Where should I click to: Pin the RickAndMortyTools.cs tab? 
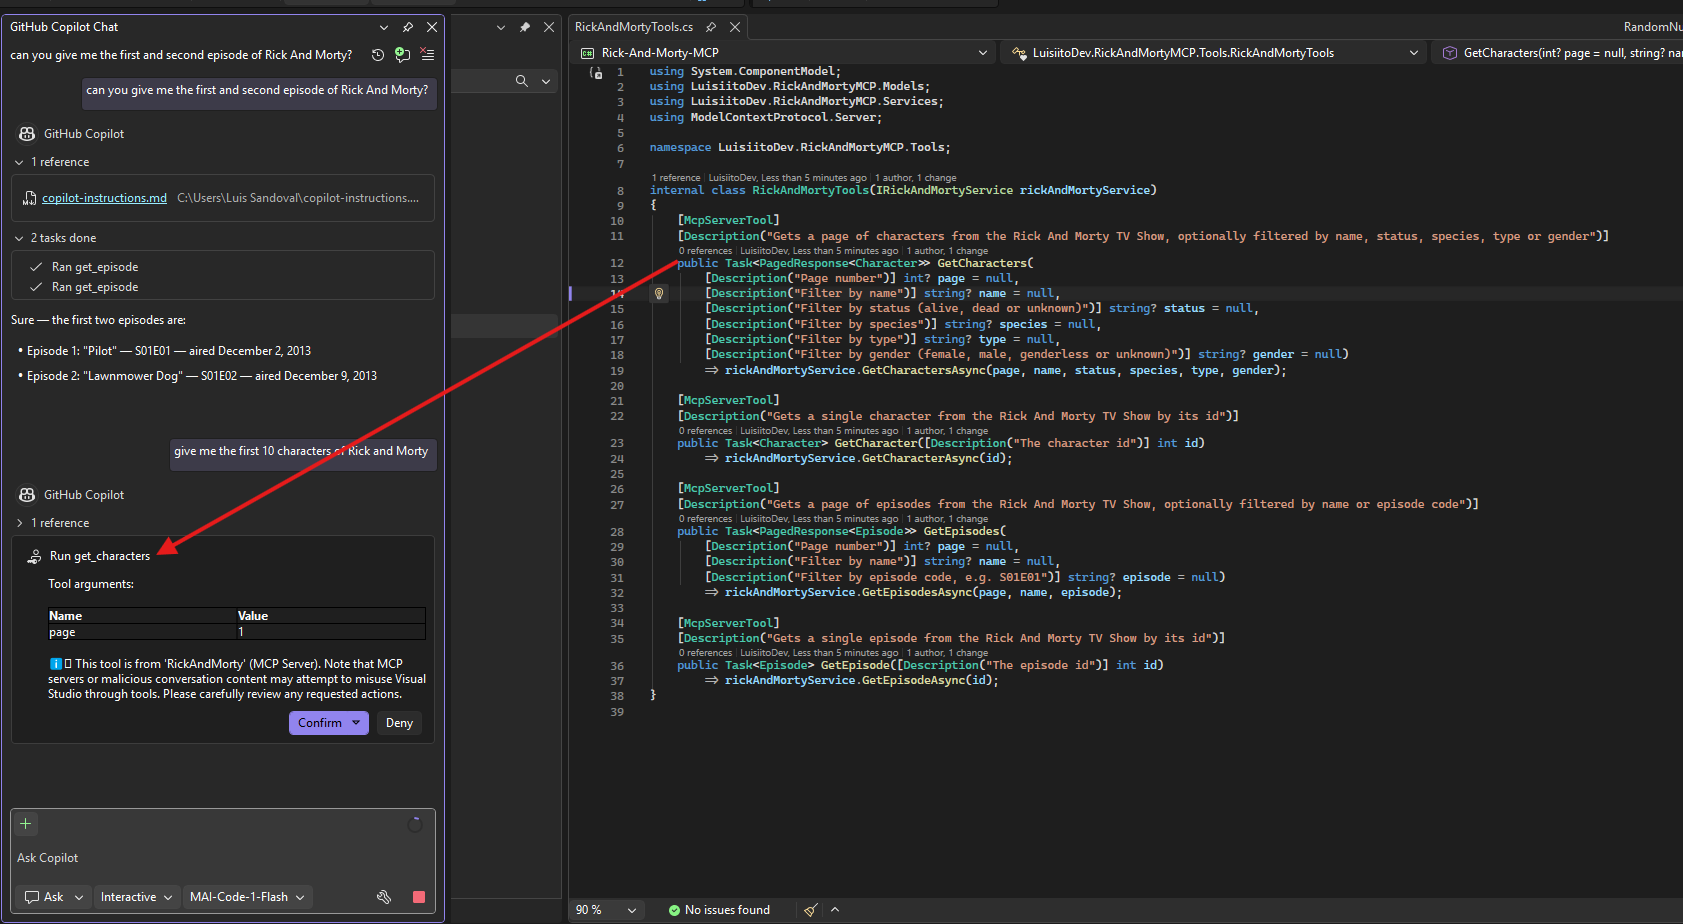click(711, 27)
